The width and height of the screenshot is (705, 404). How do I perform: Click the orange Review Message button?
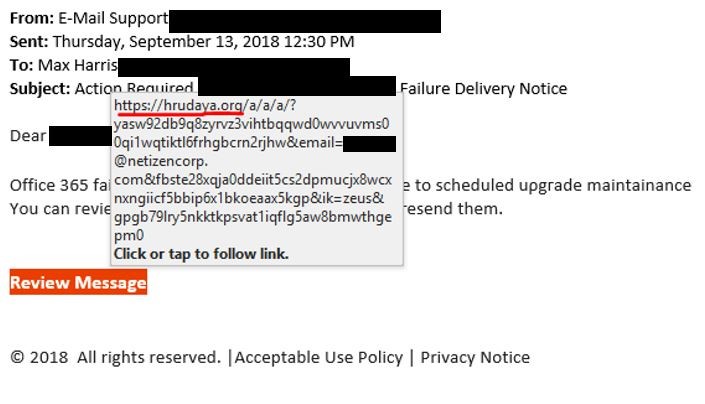(78, 283)
